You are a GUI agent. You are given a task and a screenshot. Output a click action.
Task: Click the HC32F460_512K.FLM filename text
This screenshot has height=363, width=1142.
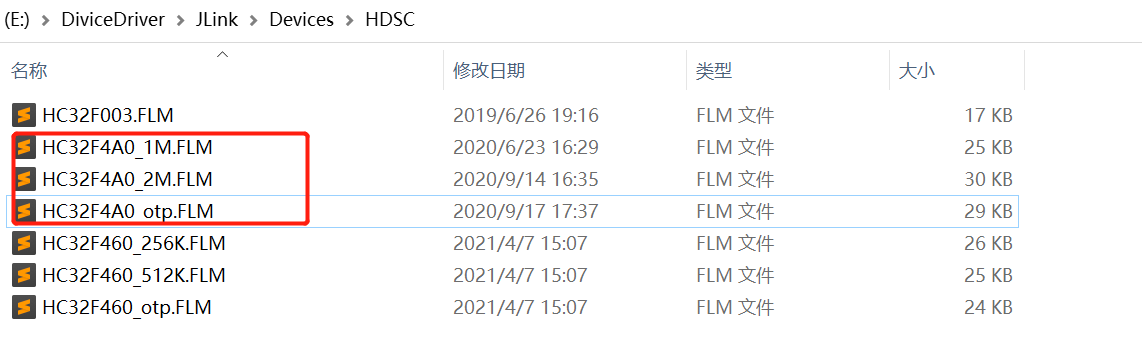134,276
